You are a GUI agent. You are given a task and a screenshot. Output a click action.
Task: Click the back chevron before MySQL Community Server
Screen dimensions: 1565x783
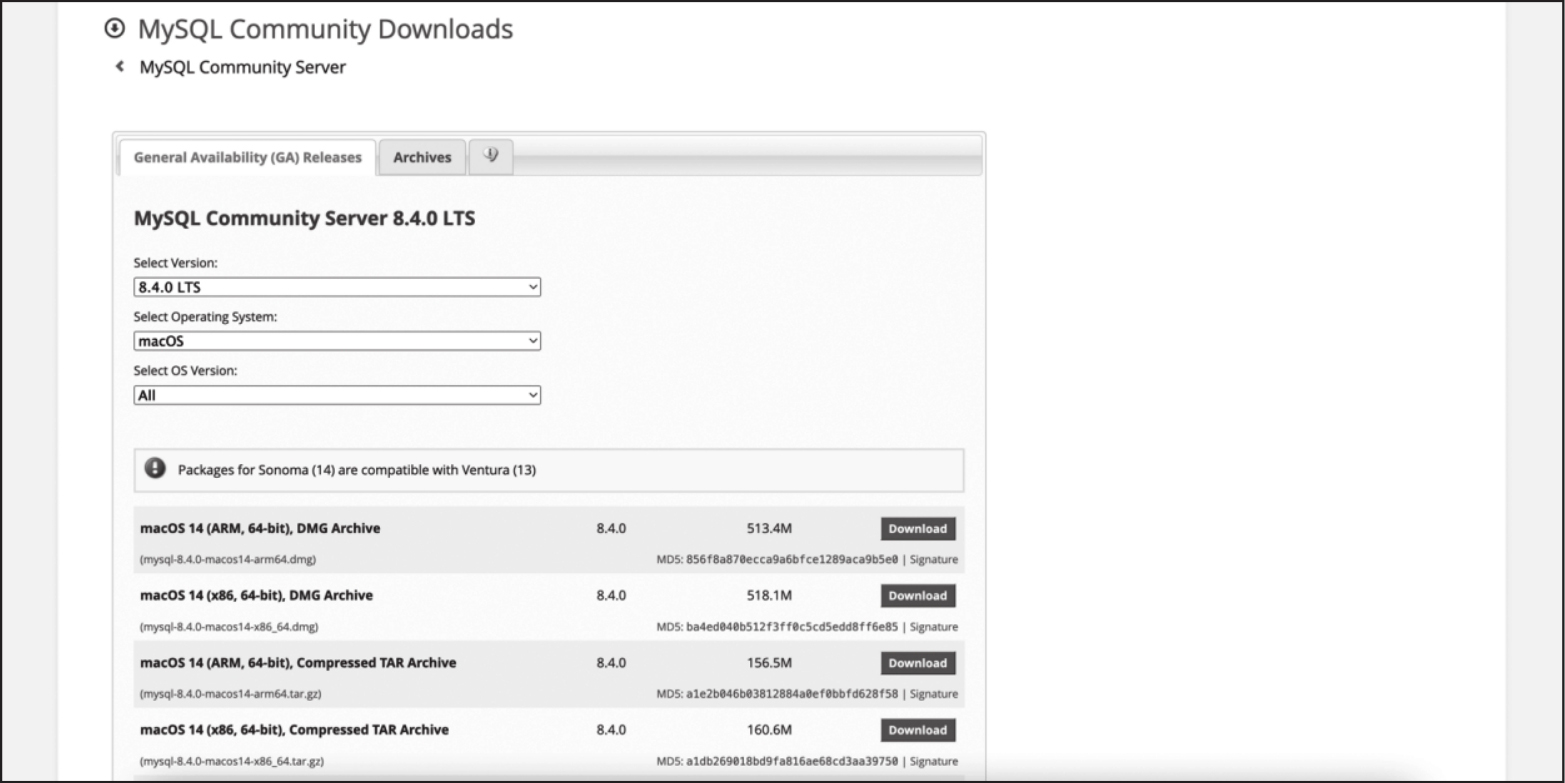pyautogui.click(x=120, y=67)
